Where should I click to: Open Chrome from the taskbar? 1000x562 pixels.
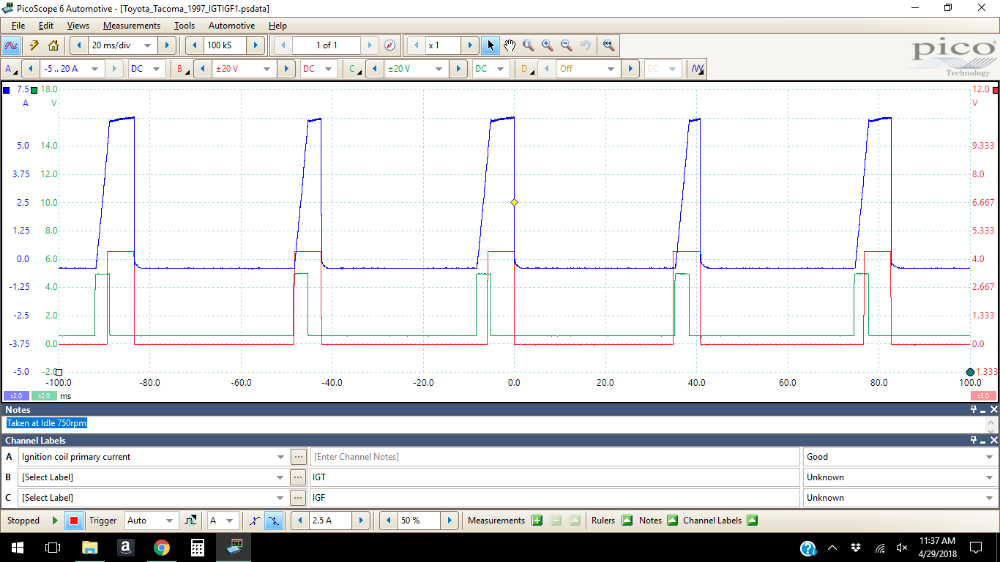[x=161, y=547]
